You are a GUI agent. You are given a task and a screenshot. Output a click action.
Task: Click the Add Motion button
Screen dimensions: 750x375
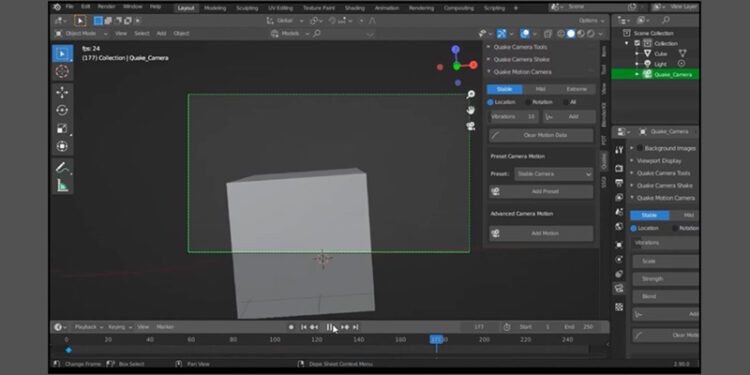click(x=541, y=234)
